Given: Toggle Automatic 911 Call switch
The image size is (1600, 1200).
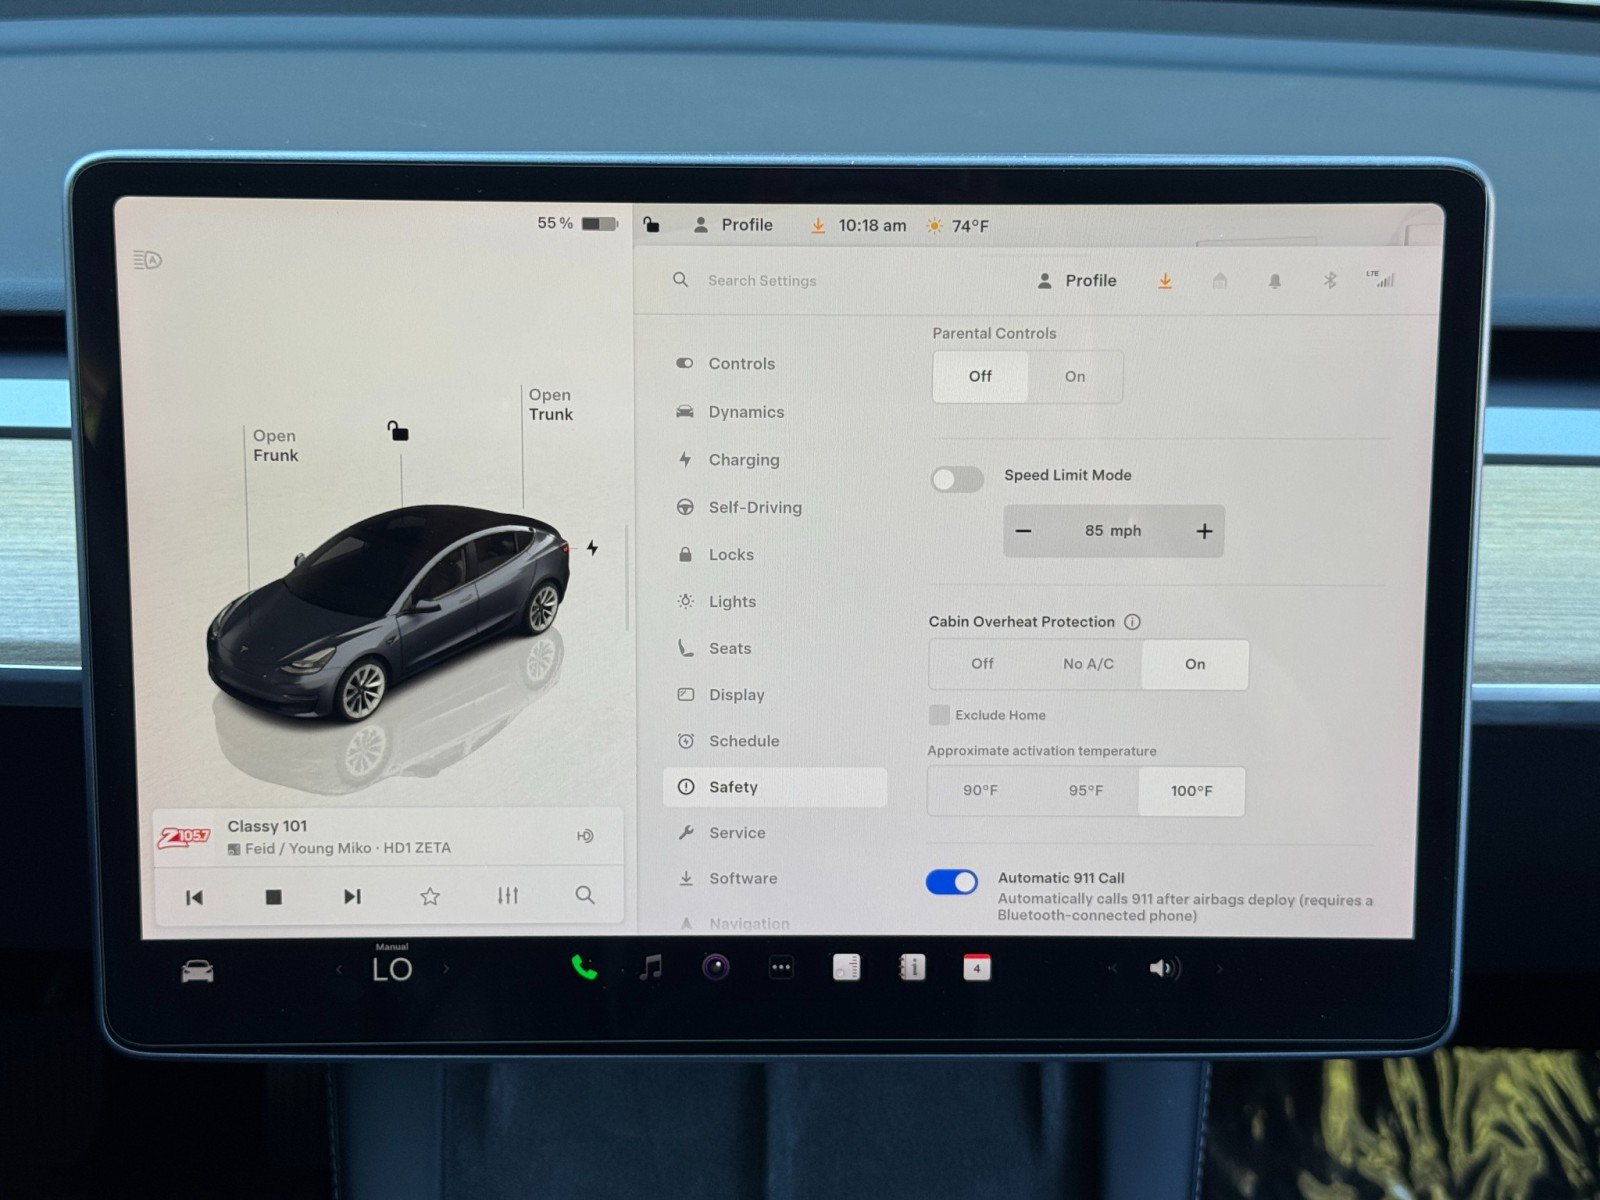Looking at the screenshot, I should tap(952, 882).
